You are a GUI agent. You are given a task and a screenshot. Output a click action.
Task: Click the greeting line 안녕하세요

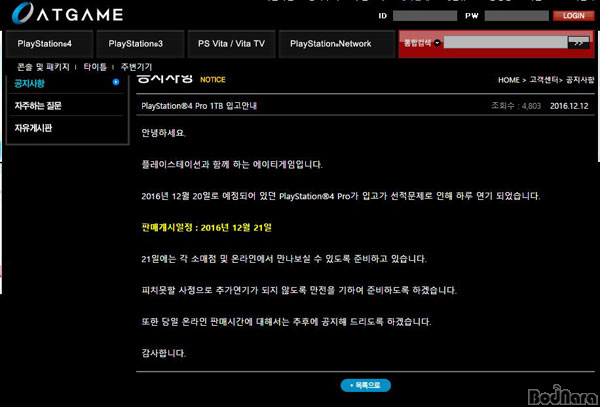coord(163,134)
